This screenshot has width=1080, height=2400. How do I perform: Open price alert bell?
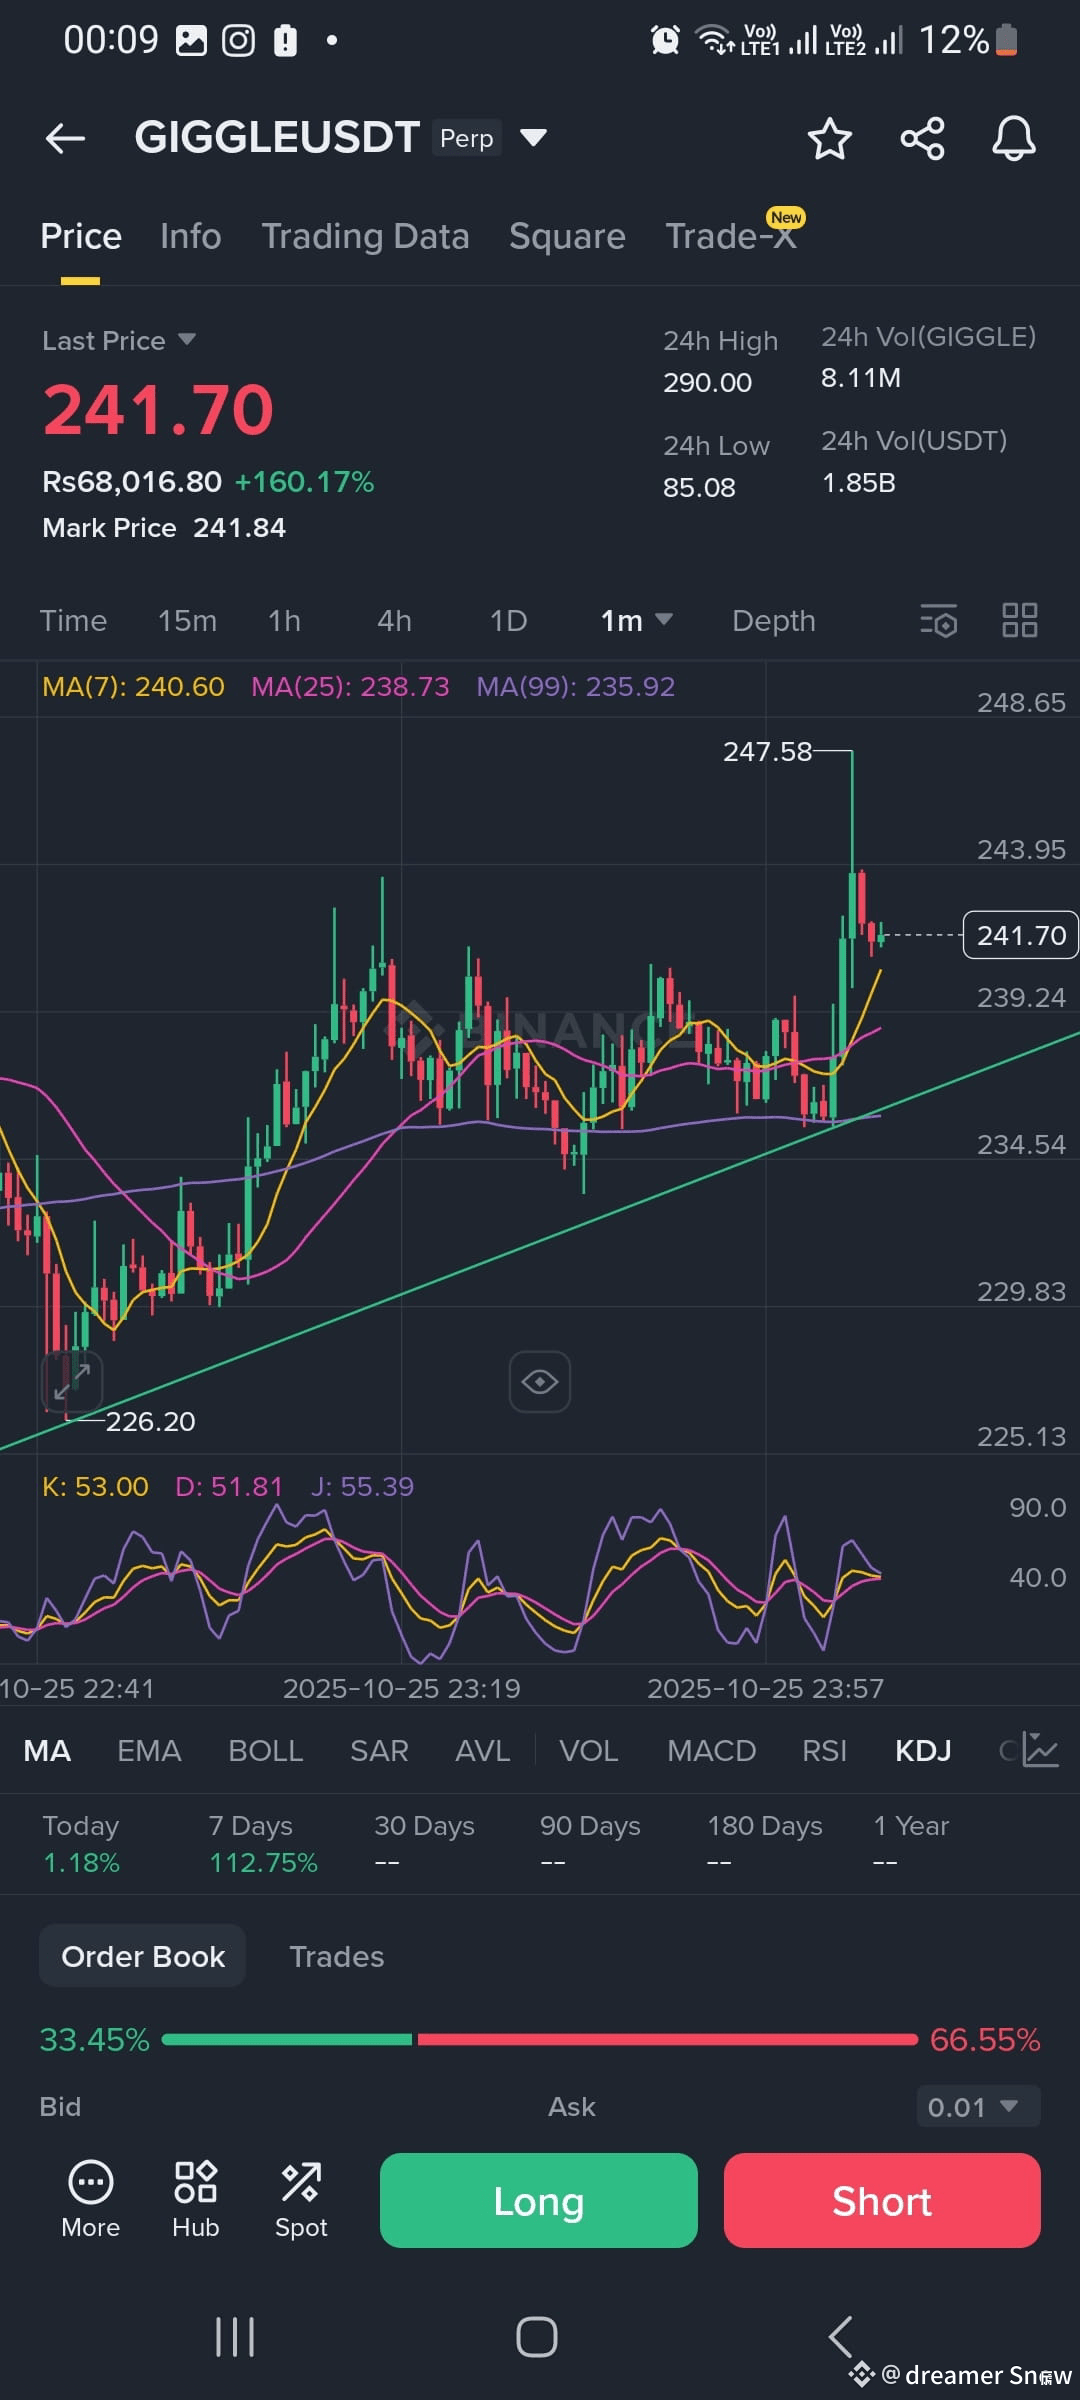point(1013,138)
